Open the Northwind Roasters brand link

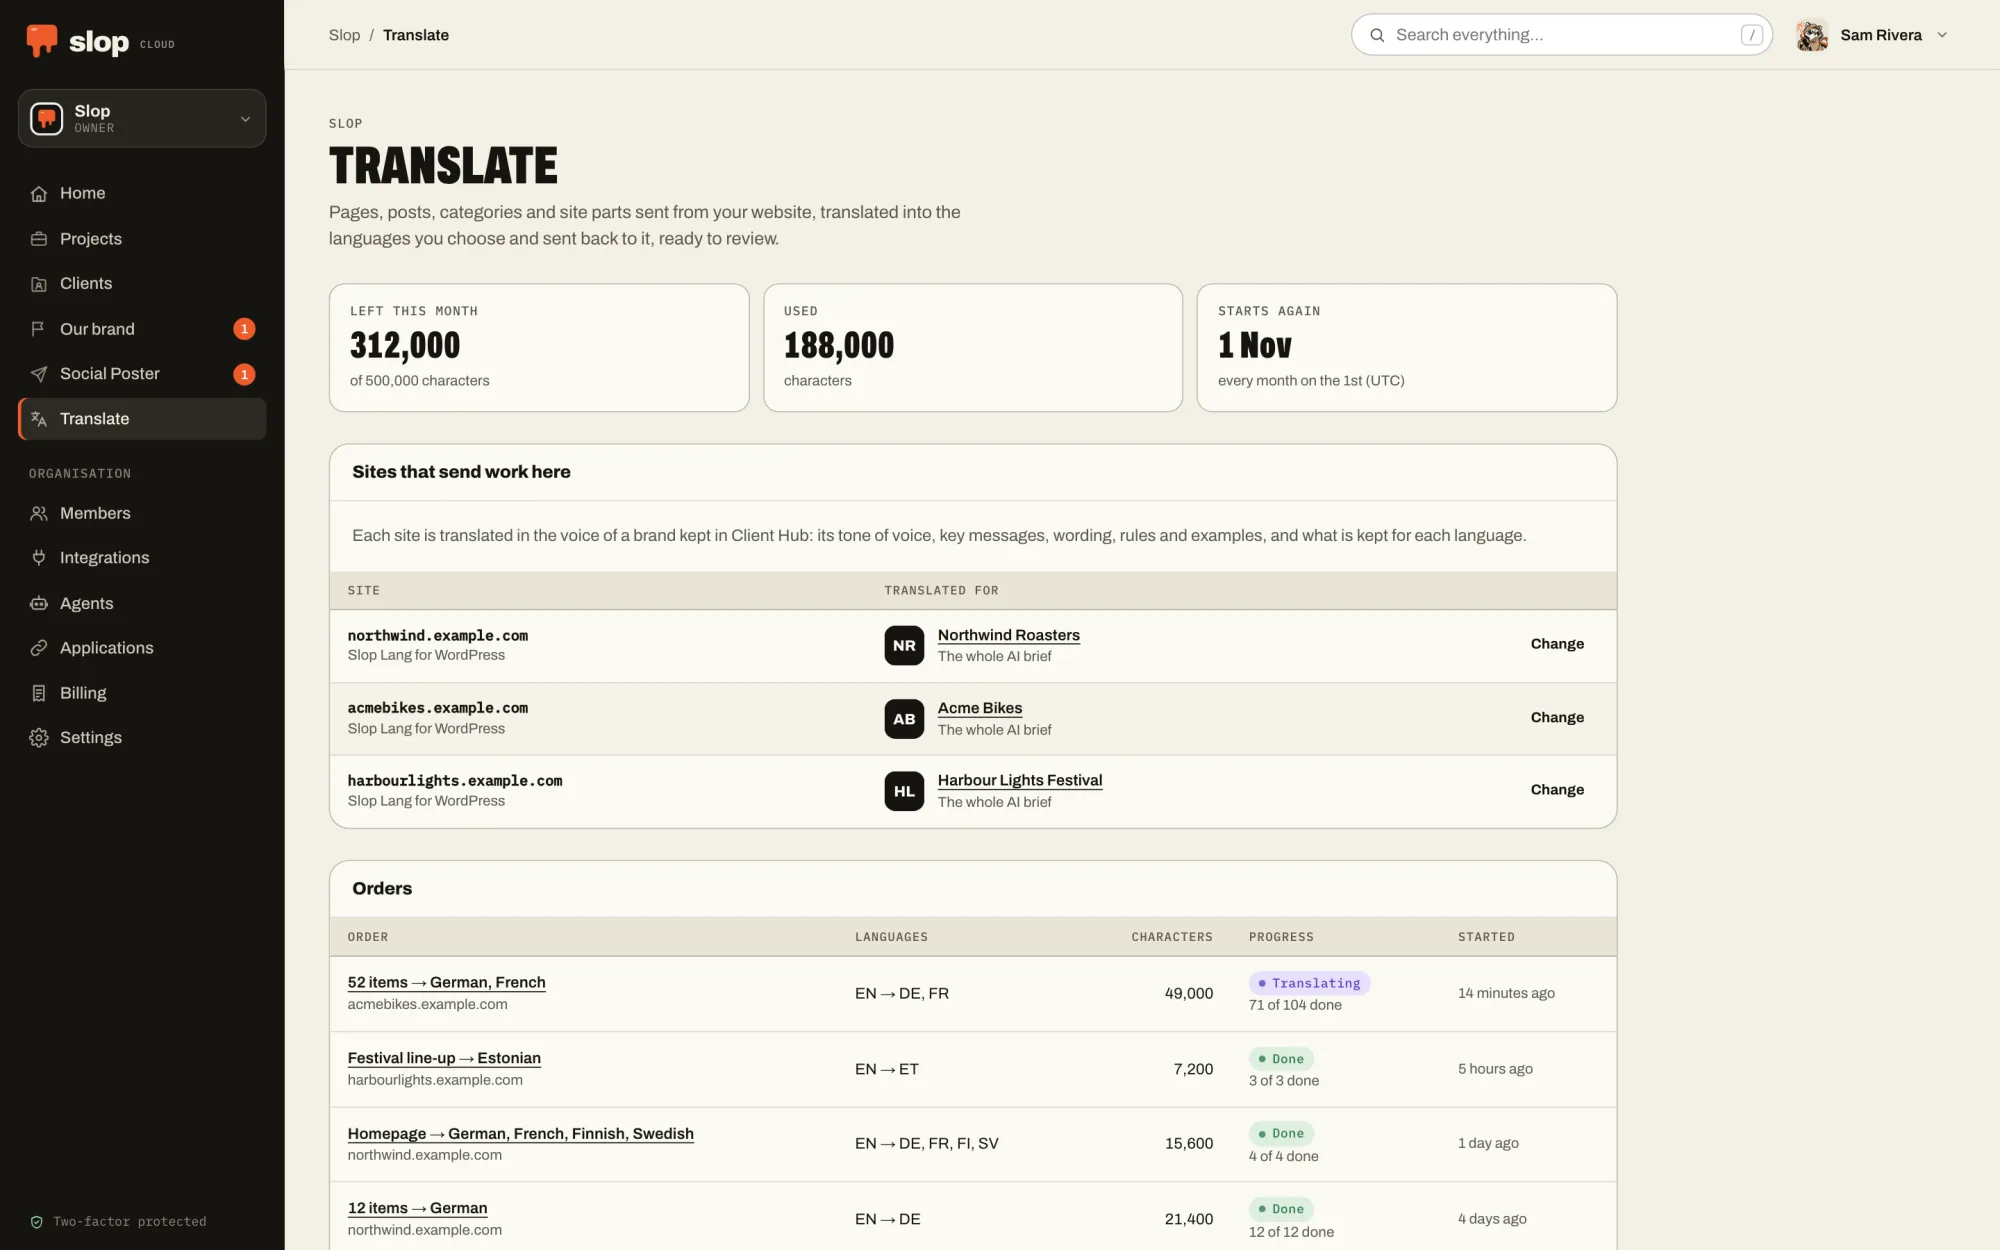coord(1008,635)
